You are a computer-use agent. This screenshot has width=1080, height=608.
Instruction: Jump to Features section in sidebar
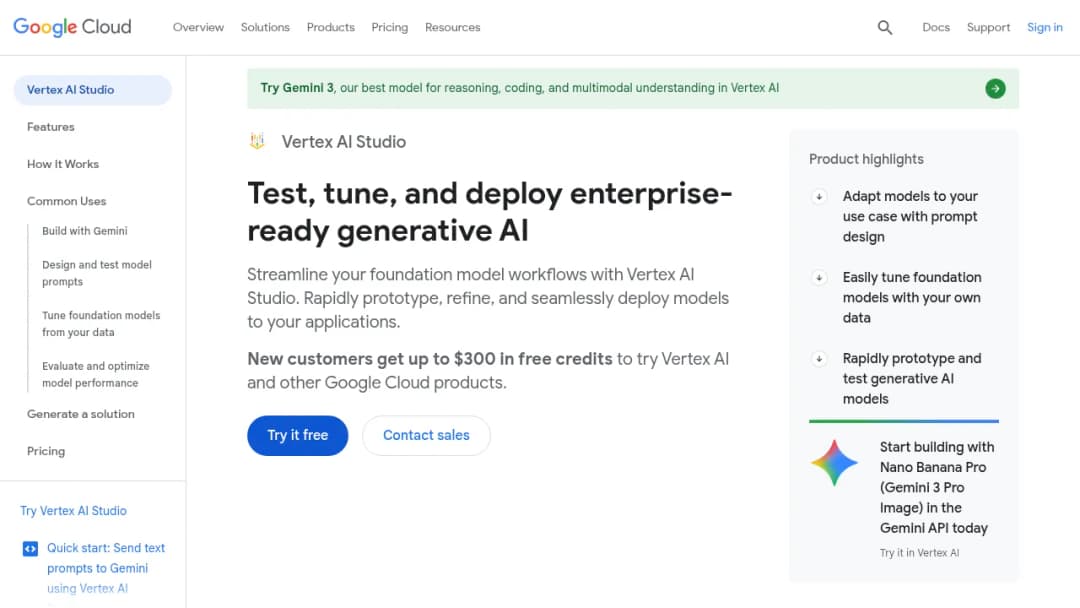pos(51,127)
